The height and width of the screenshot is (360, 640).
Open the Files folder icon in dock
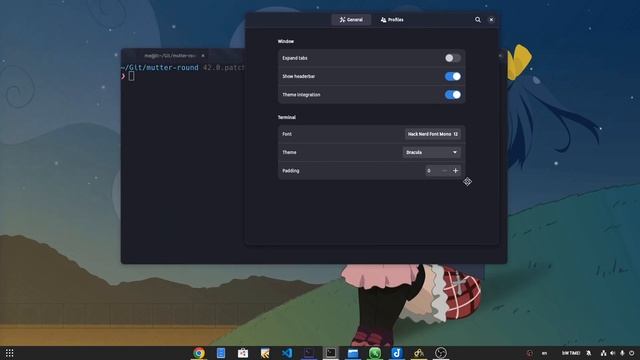[353, 353]
